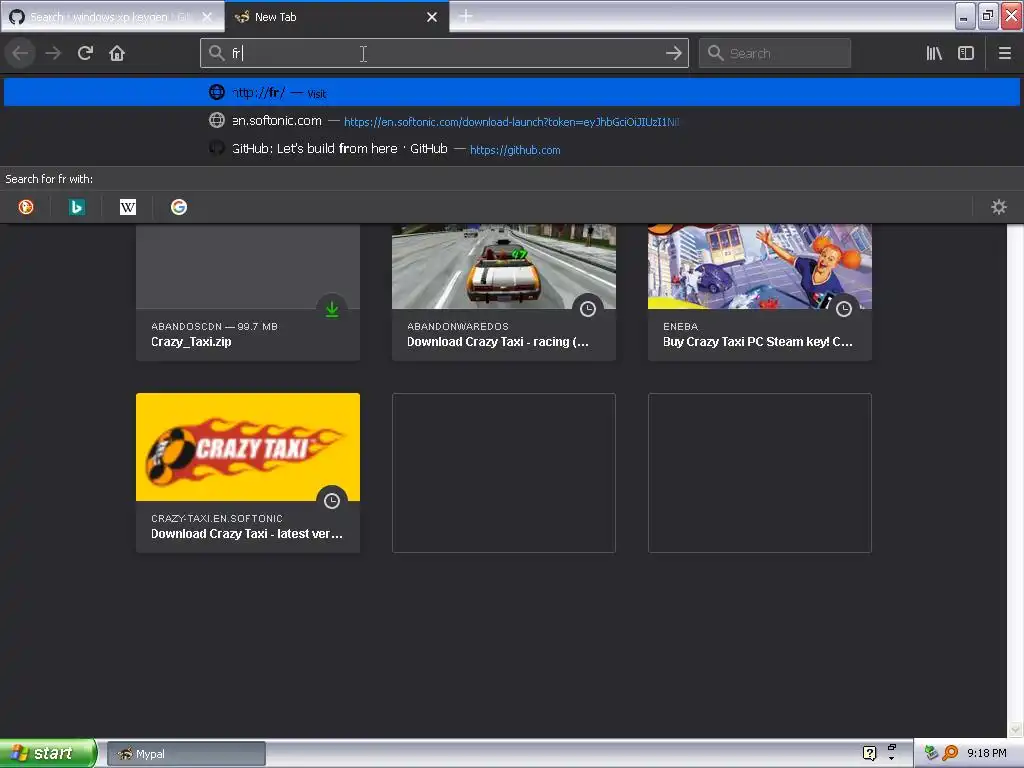Click history clock on Abandonwaredos tile
Screen dimensions: 1024x768
(x=588, y=309)
